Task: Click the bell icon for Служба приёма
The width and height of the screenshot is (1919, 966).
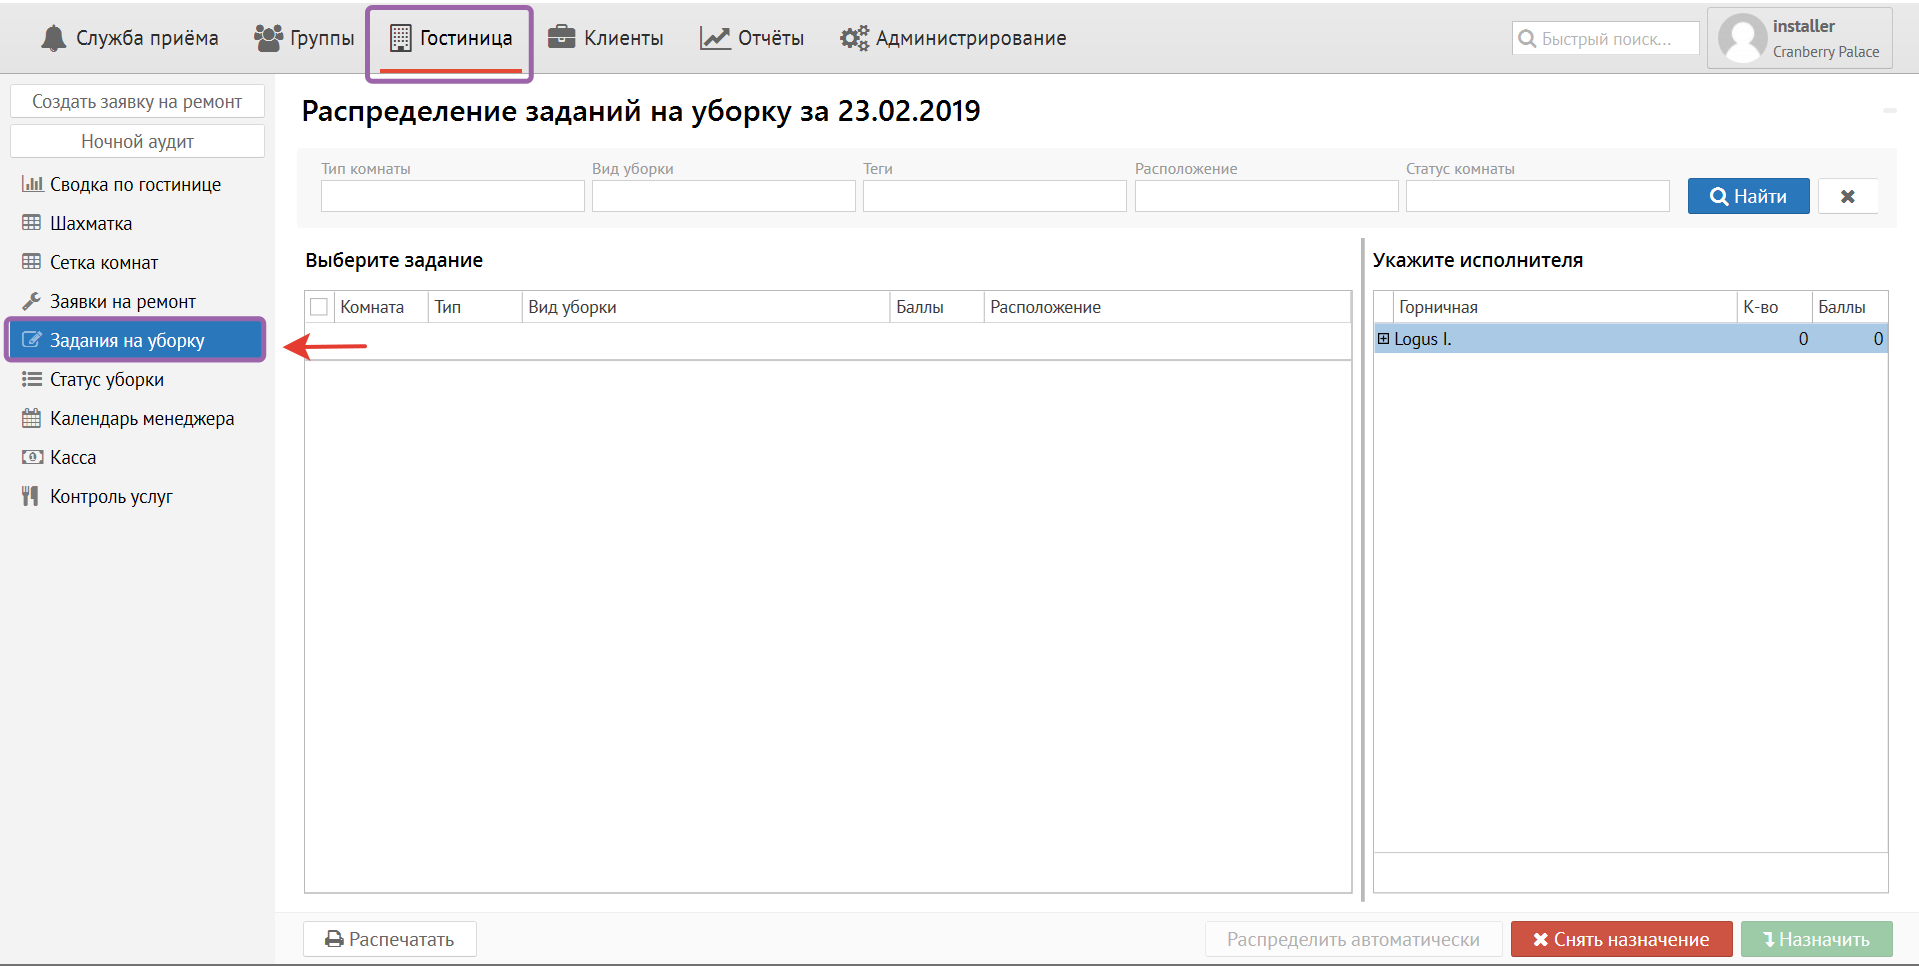Action: pos(53,39)
